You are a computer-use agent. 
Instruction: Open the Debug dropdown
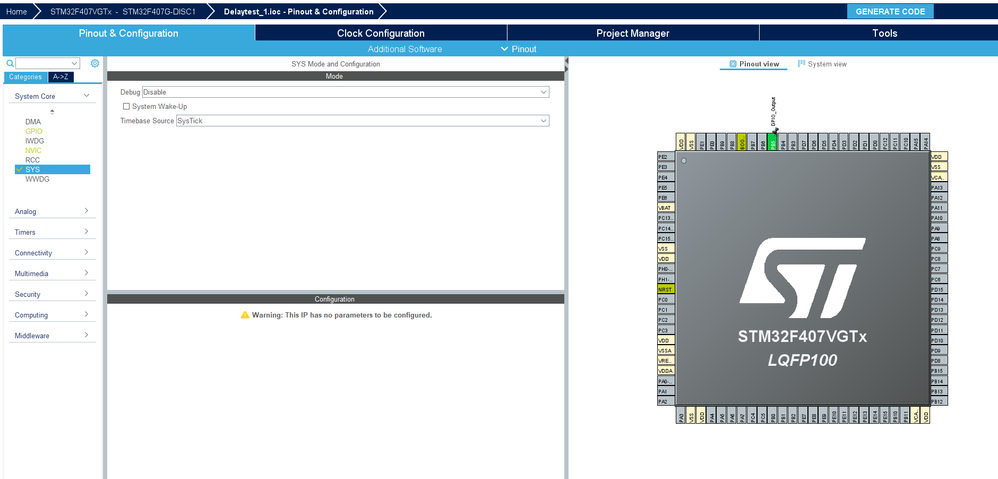346,92
